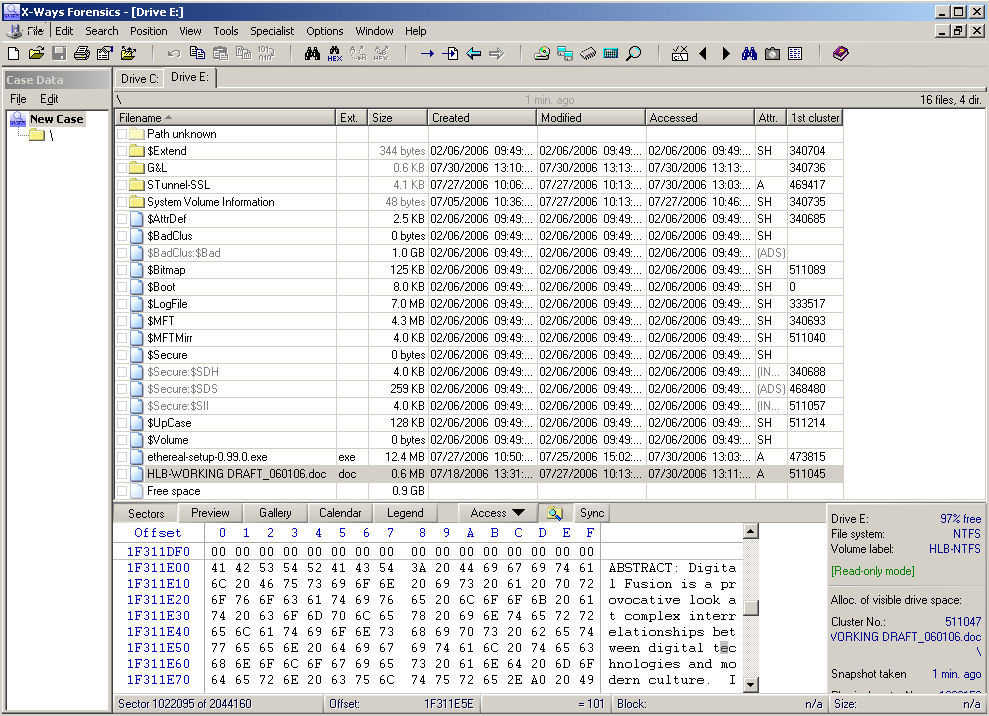The image size is (989, 716).
Task: Open the Access dropdown menu
Action: pos(497,513)
